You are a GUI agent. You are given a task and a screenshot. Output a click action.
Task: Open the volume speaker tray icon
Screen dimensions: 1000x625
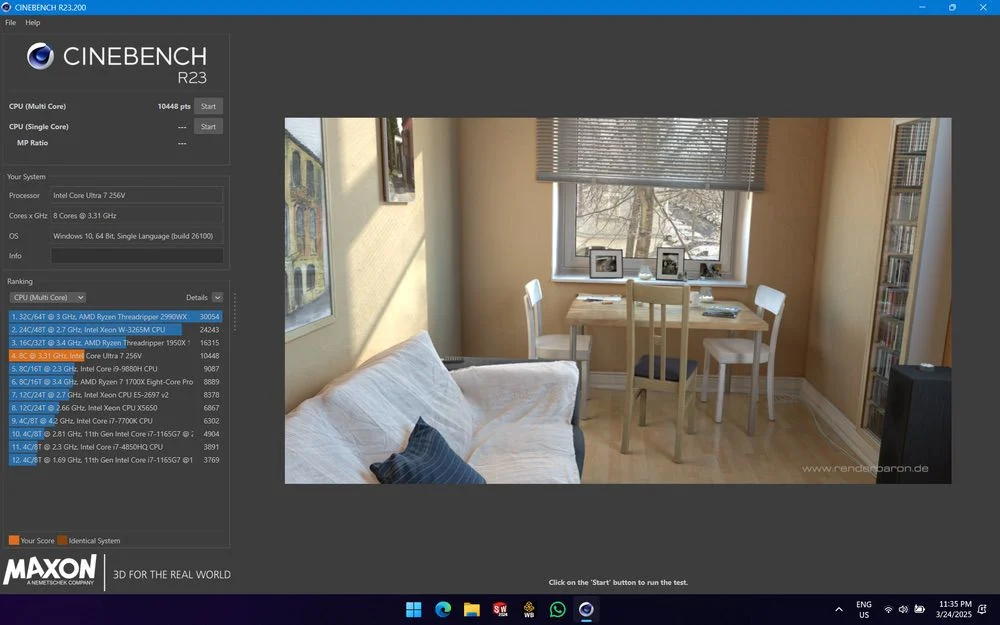click(903, 610)
